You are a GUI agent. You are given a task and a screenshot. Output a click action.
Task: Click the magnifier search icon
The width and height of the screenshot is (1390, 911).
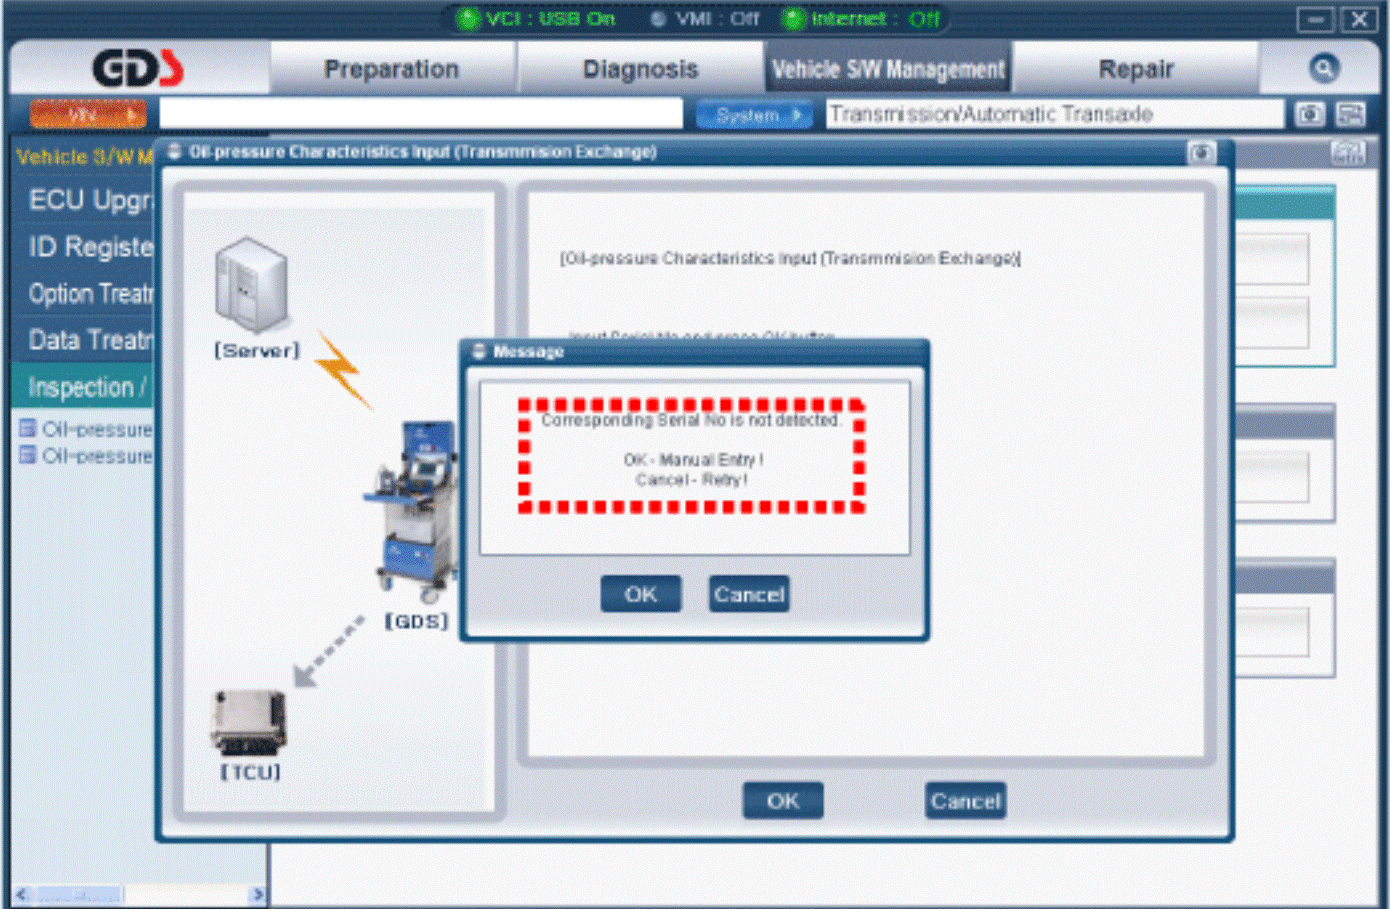pyautogui.click(x=1323, y=68)
